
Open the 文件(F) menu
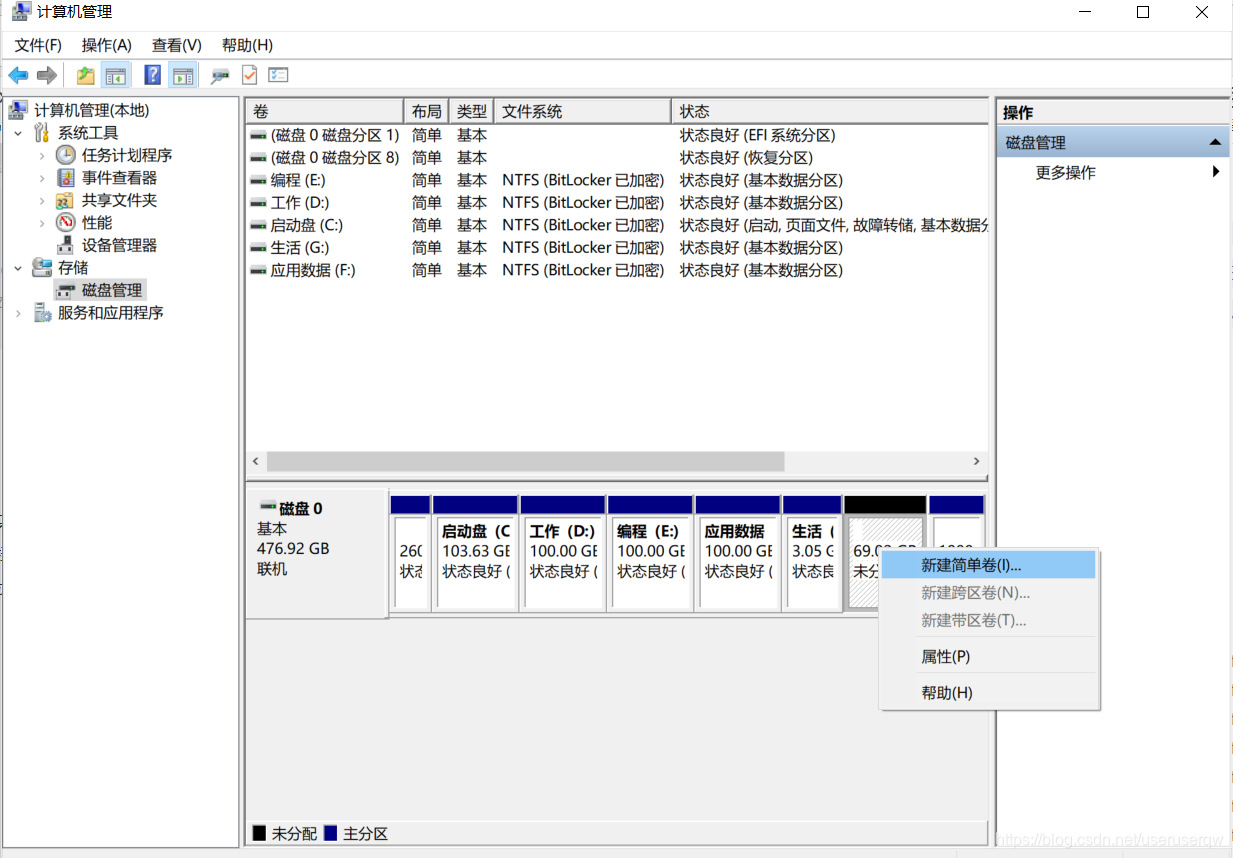click(x=38, y=45)
